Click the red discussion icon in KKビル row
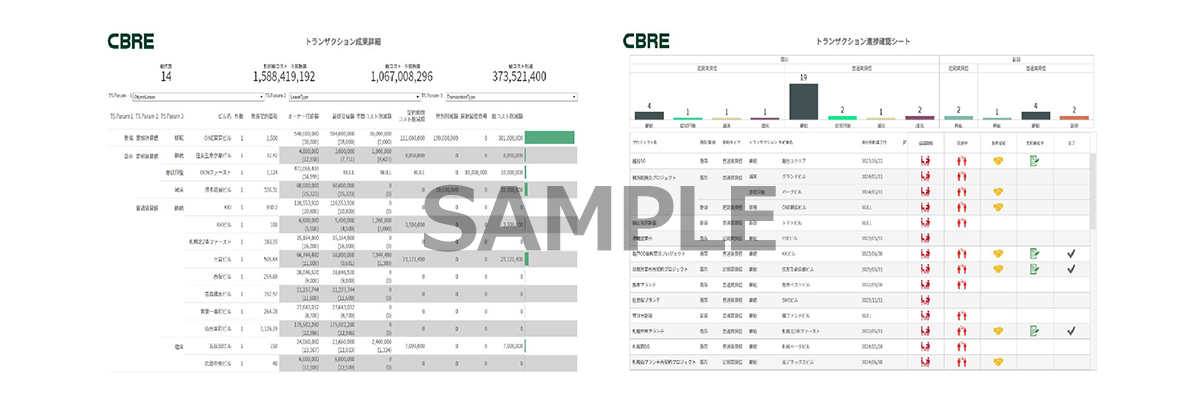Image resolution: width=1200 pixels, height=400 pixels. [925, 254]
